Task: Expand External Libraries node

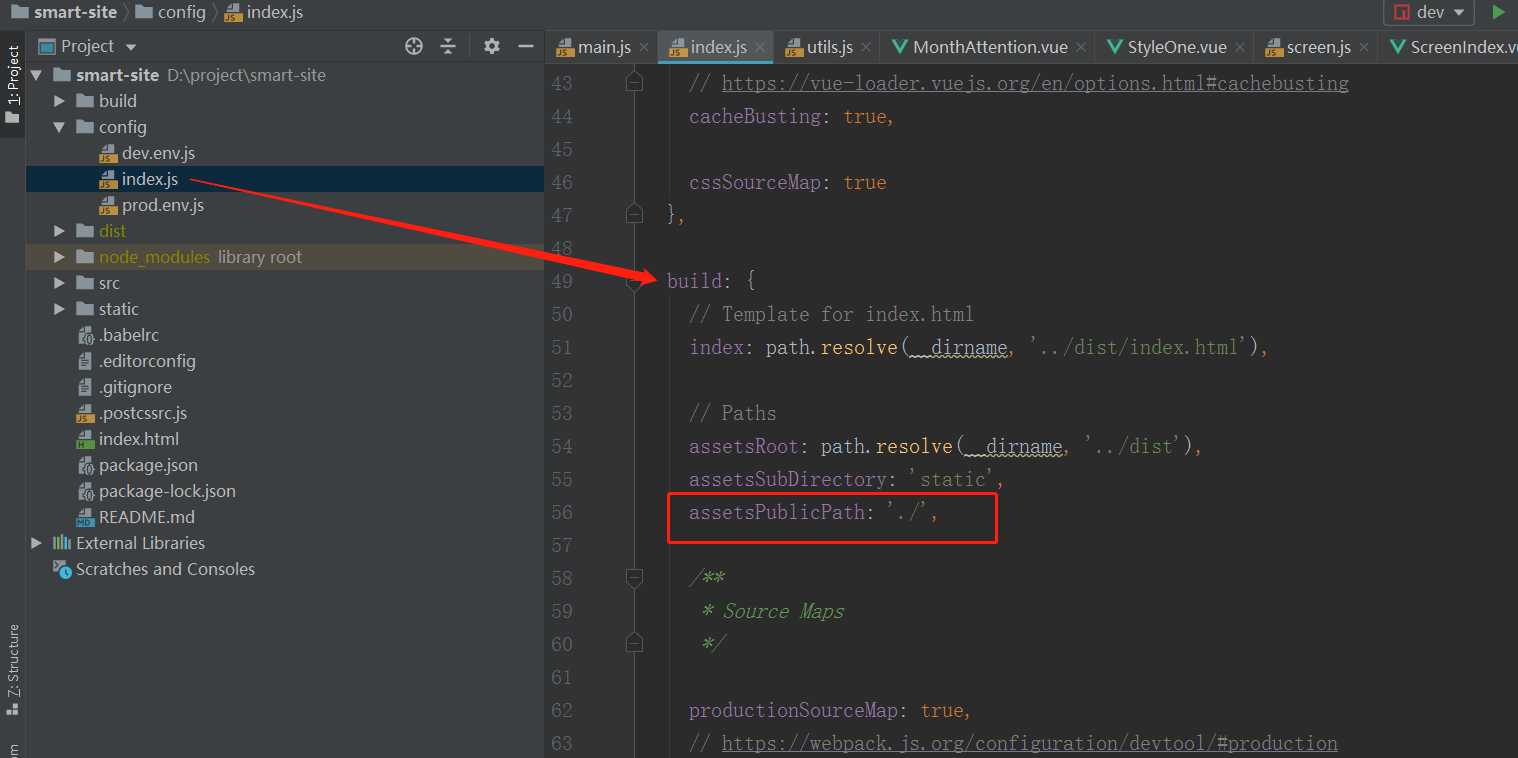Action: coord(37,543)
